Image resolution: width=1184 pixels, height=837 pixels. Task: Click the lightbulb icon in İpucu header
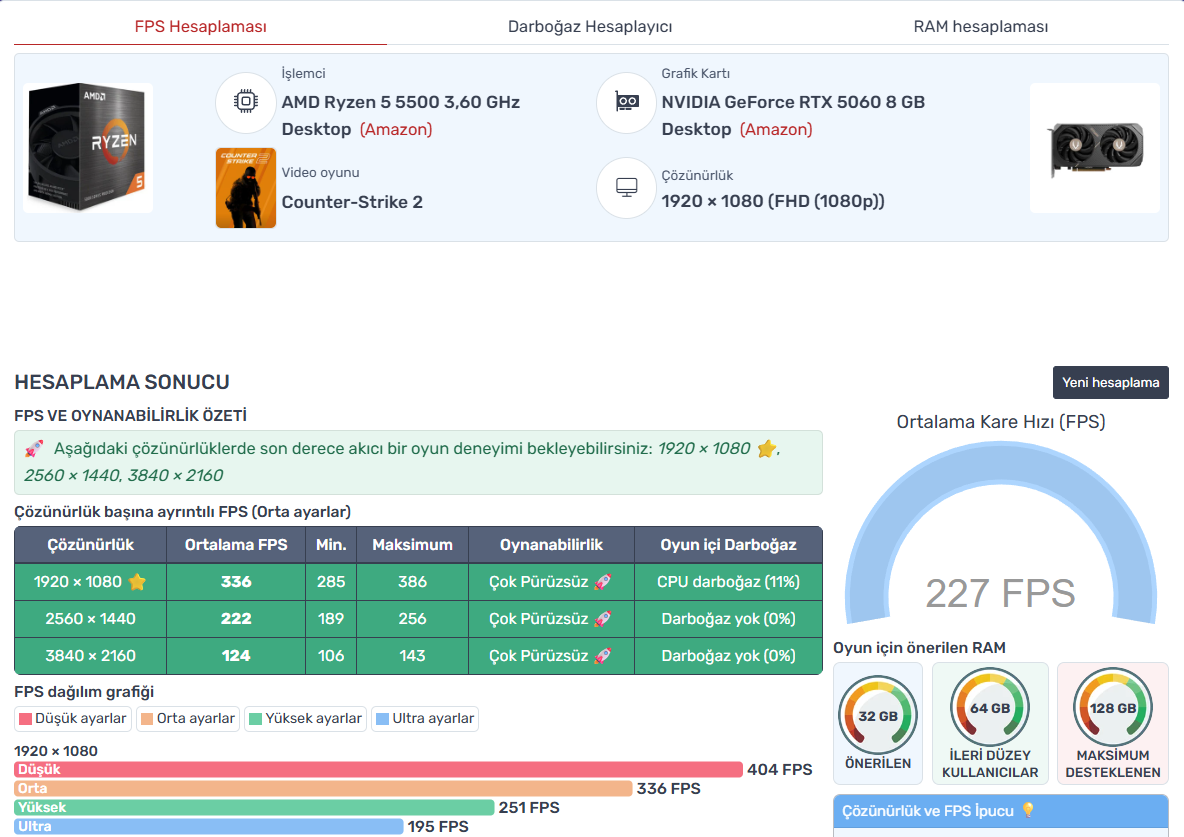coord(1028,811)
